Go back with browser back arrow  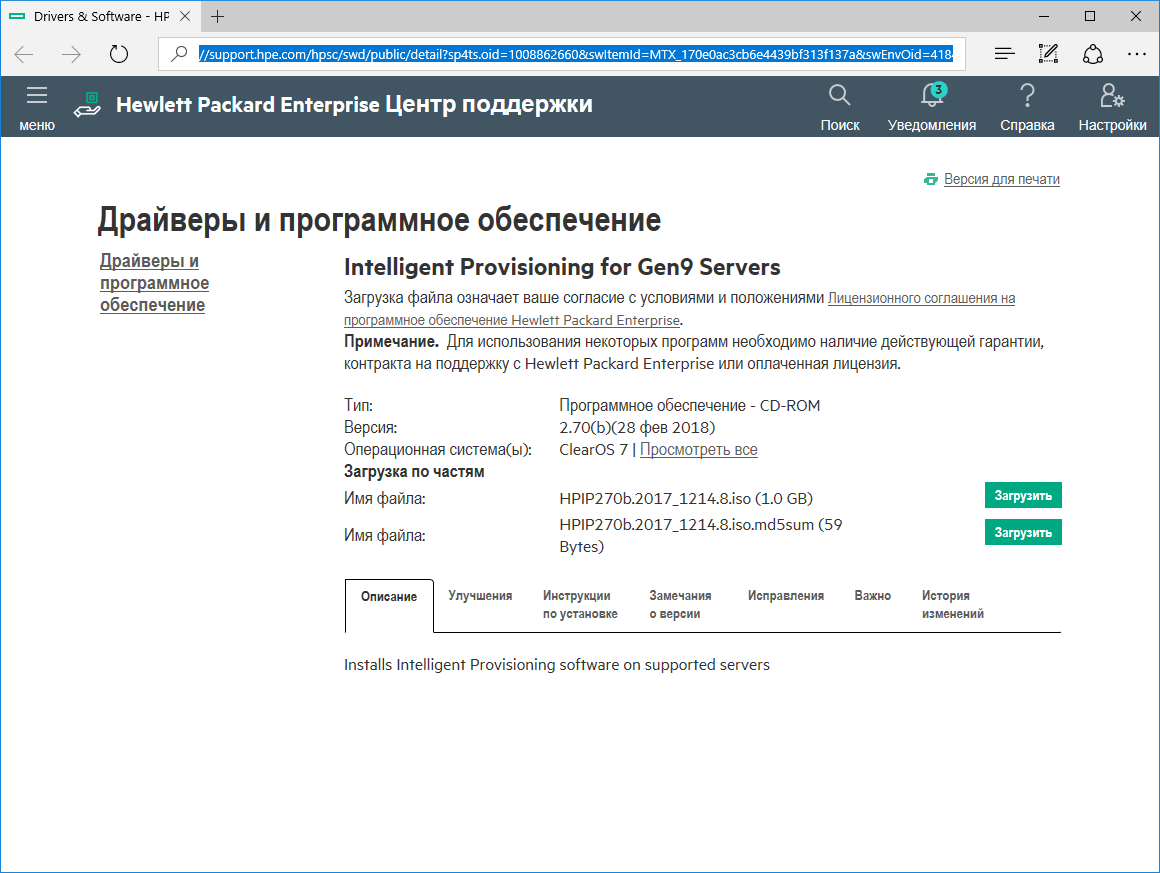(24, 54)
